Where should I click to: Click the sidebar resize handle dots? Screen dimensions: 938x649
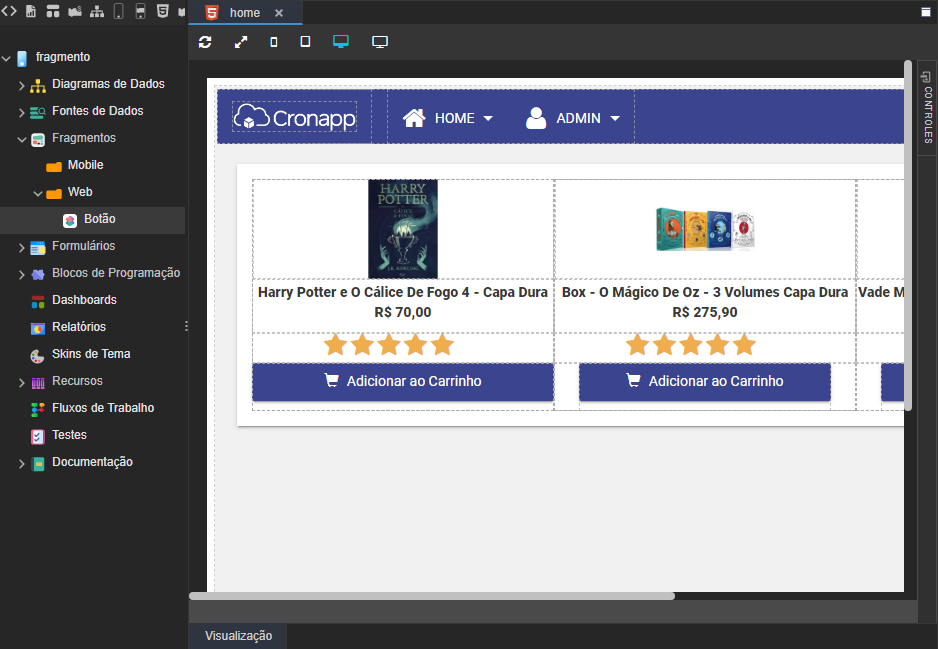coord(186,326)
